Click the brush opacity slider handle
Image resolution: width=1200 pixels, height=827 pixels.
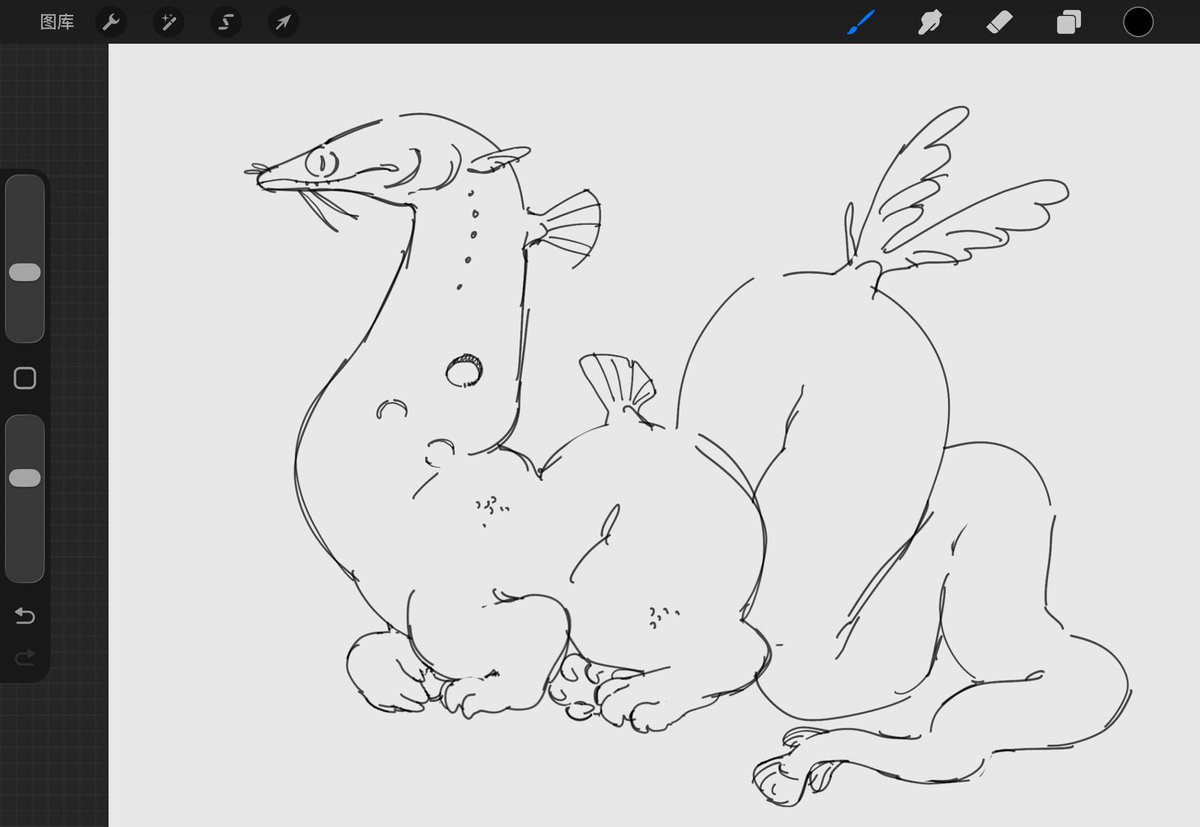tap(25, 478)
